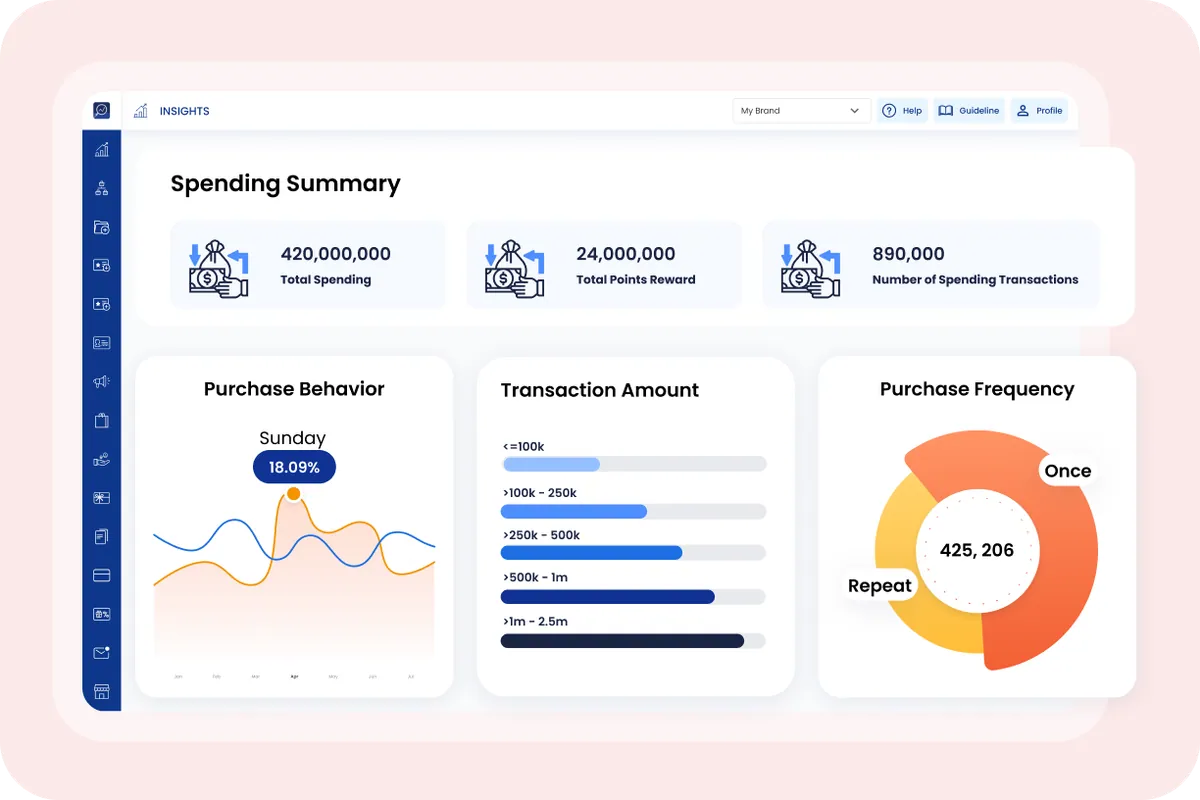Click the Total Spending label
1200x800 pixels.
coord(326,280)
